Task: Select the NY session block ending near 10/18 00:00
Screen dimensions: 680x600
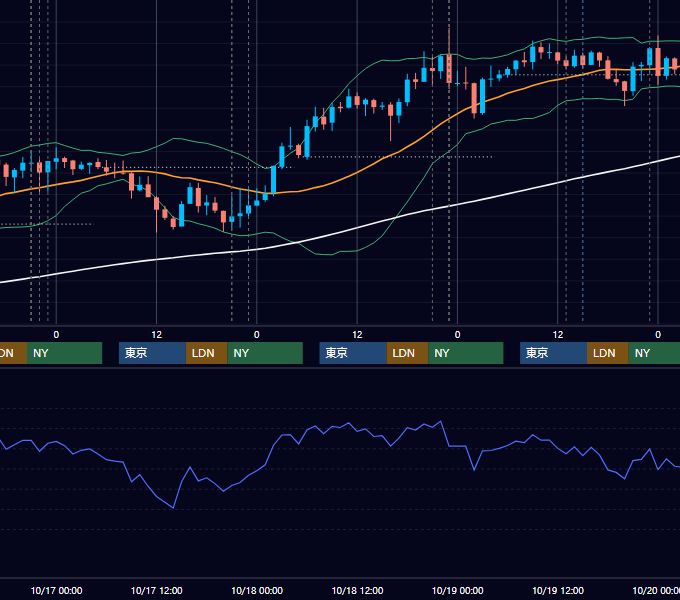Action: click(265, 353)
